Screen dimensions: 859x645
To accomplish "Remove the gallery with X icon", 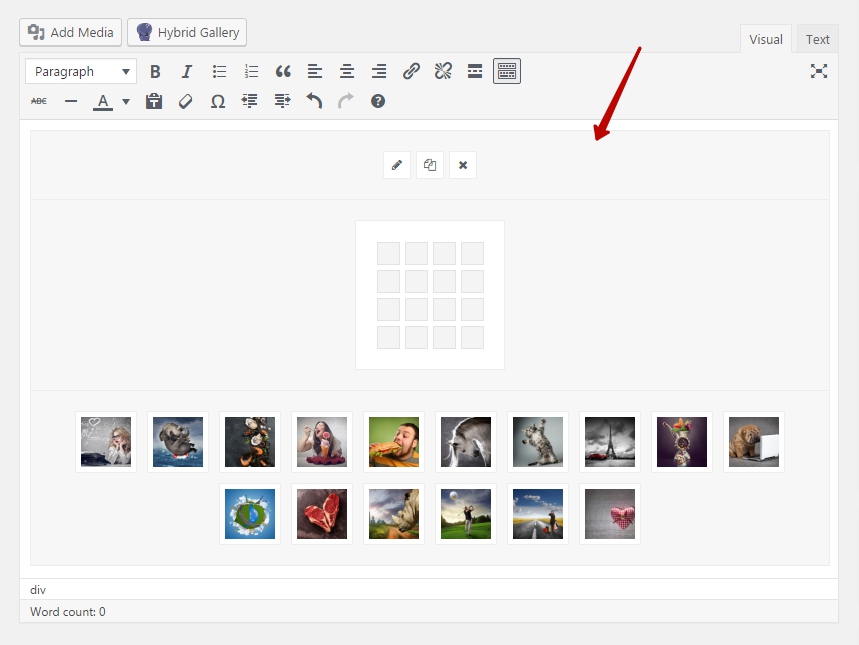I will [463, 165].
